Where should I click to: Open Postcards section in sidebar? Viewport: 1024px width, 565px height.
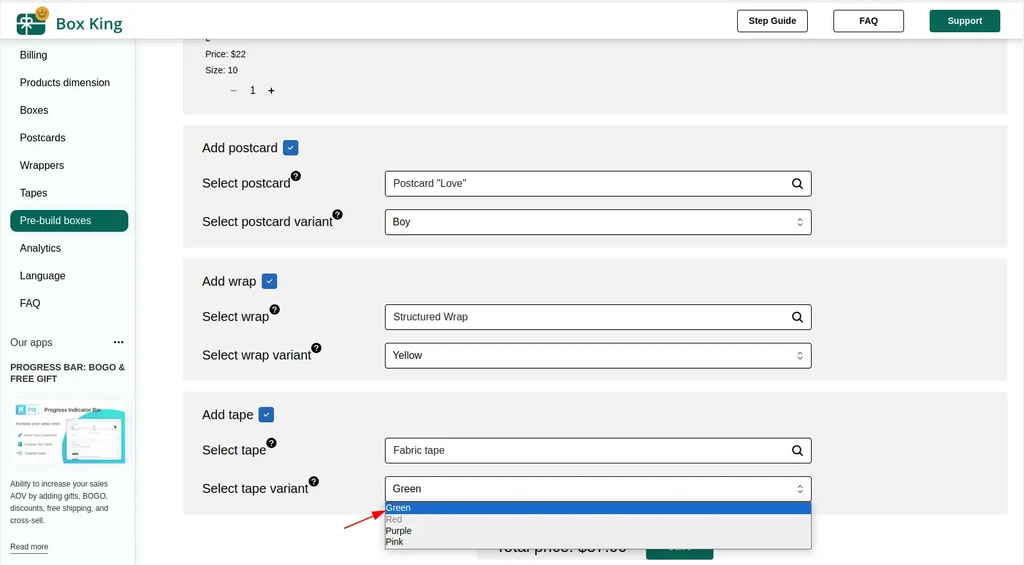point(42,138)
